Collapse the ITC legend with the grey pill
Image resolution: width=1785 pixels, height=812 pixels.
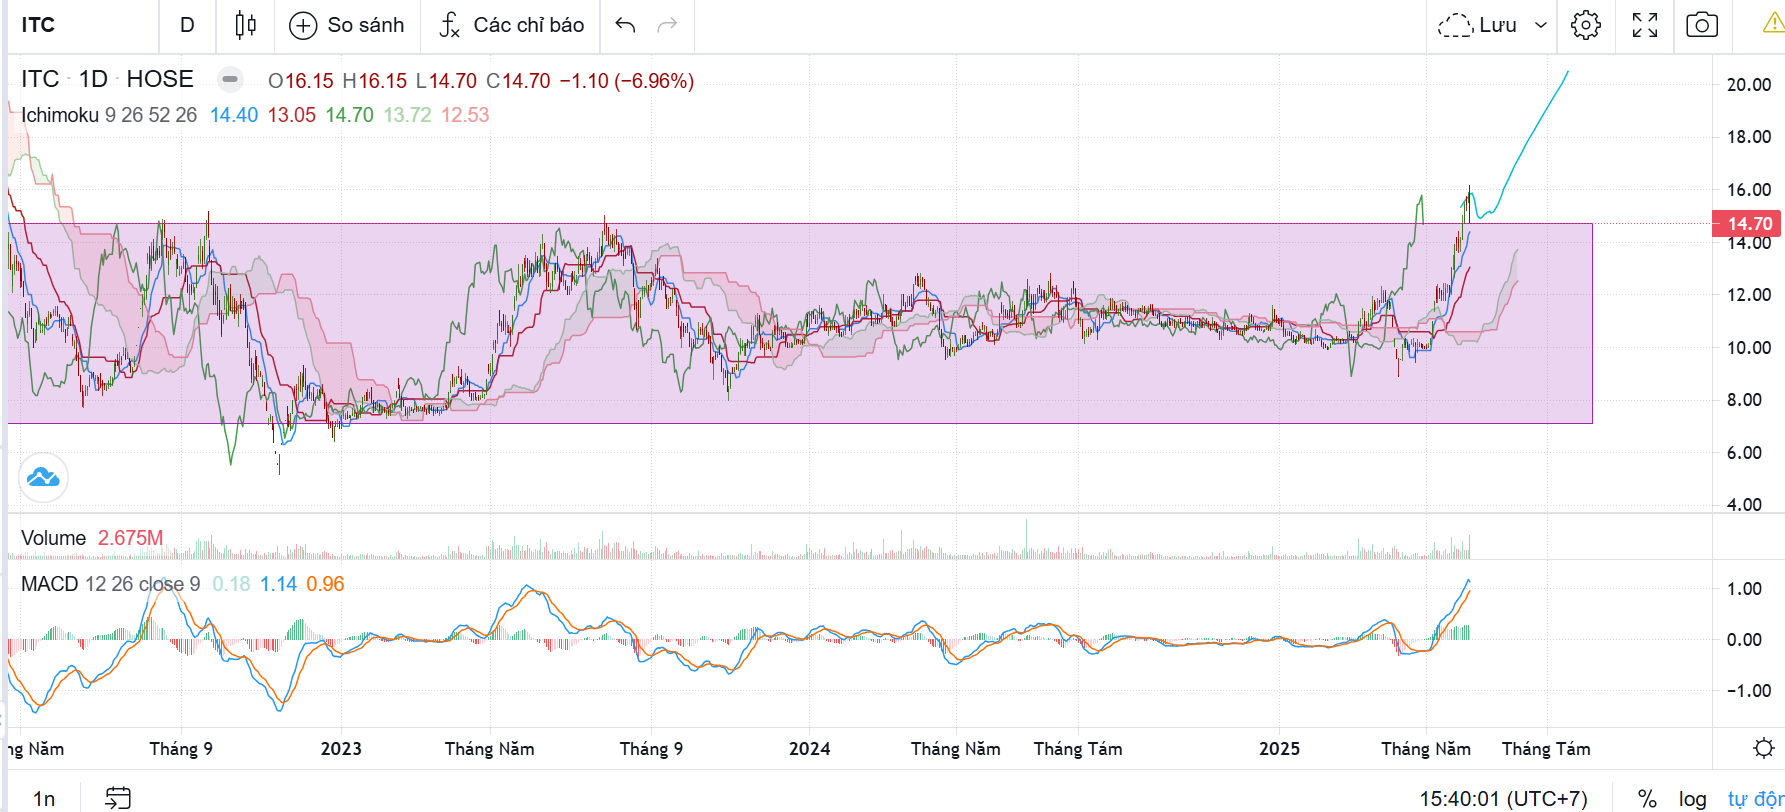click(230, 79)
